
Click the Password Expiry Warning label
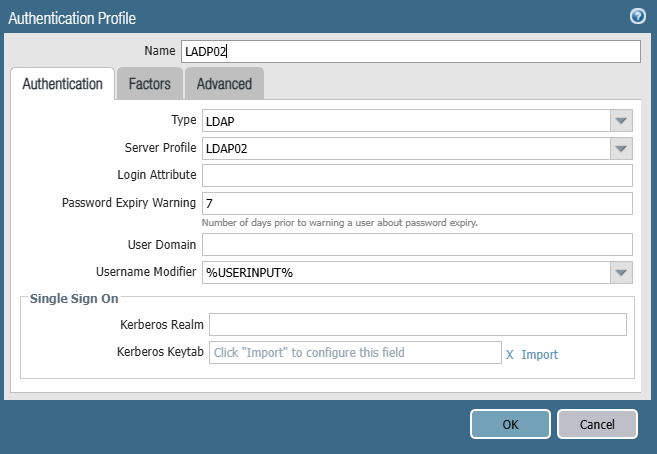coord(129,203)
